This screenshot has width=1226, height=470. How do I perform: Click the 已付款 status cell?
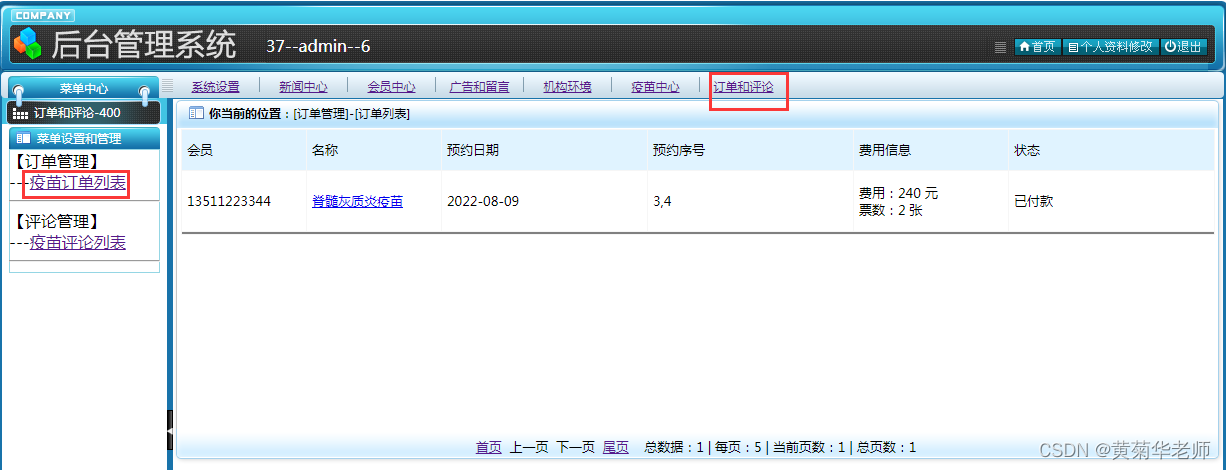(1033, 201)
